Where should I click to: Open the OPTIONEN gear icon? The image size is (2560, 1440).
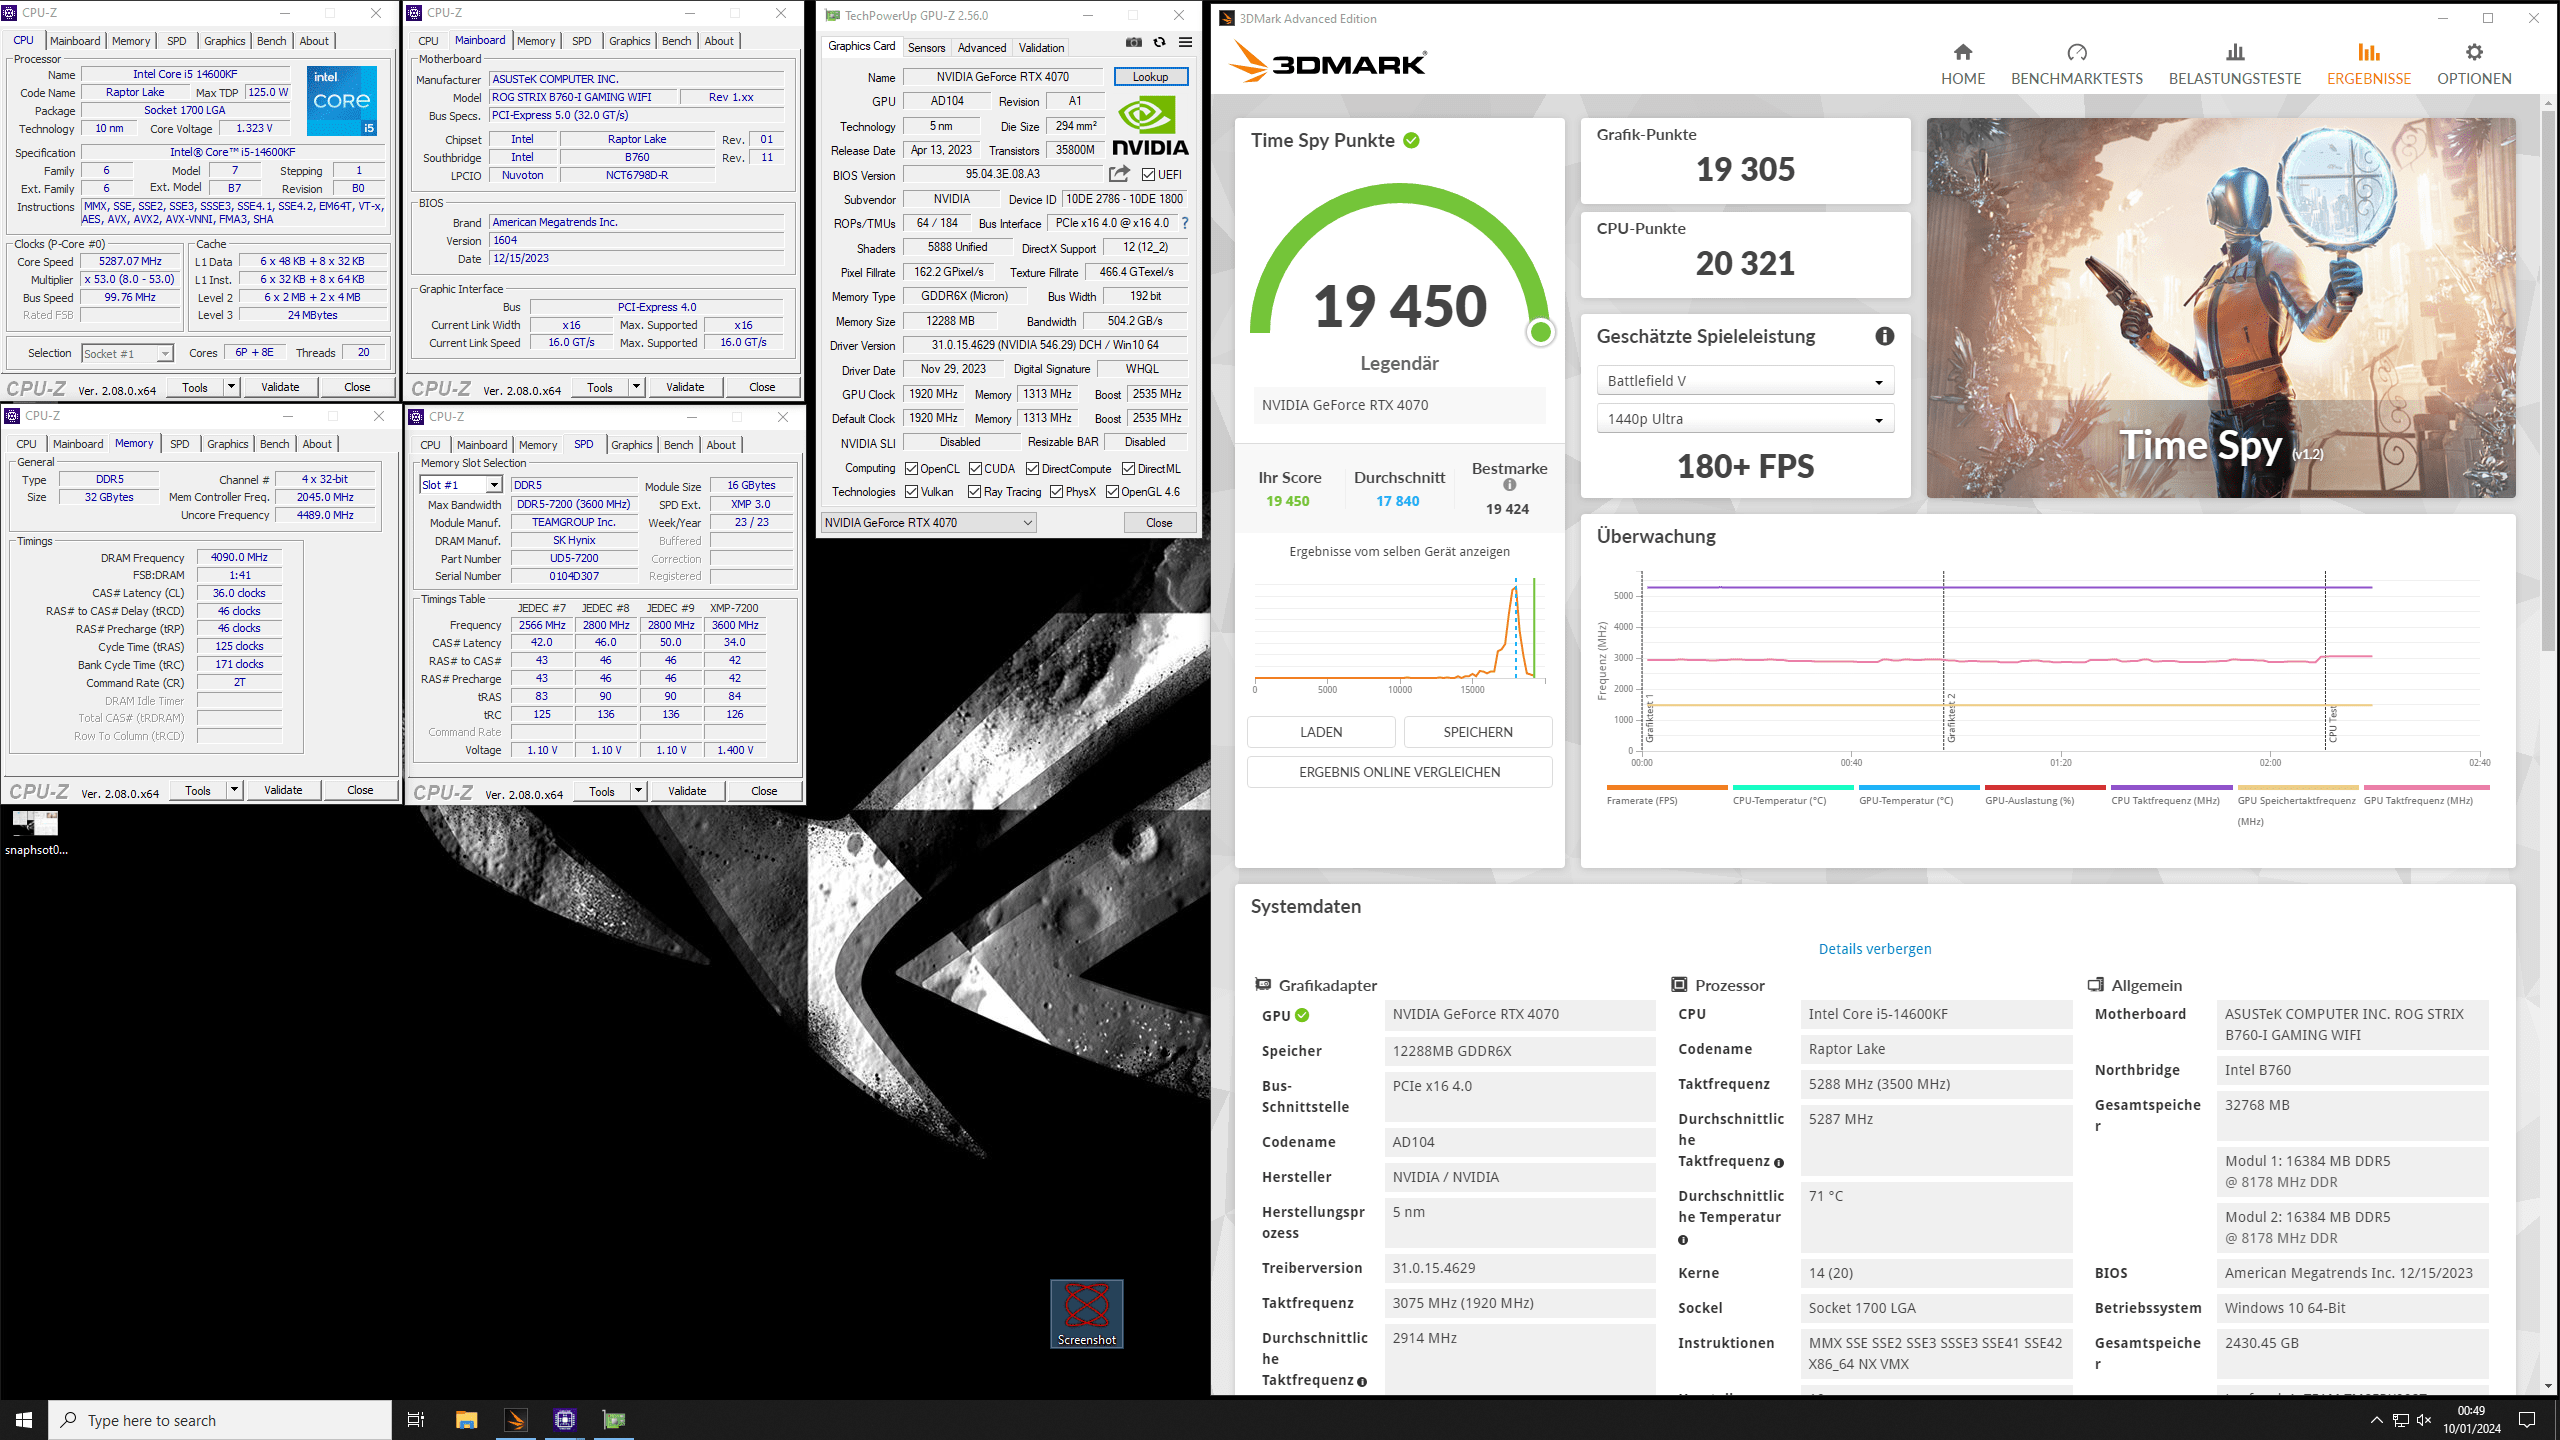(2473, 53)
